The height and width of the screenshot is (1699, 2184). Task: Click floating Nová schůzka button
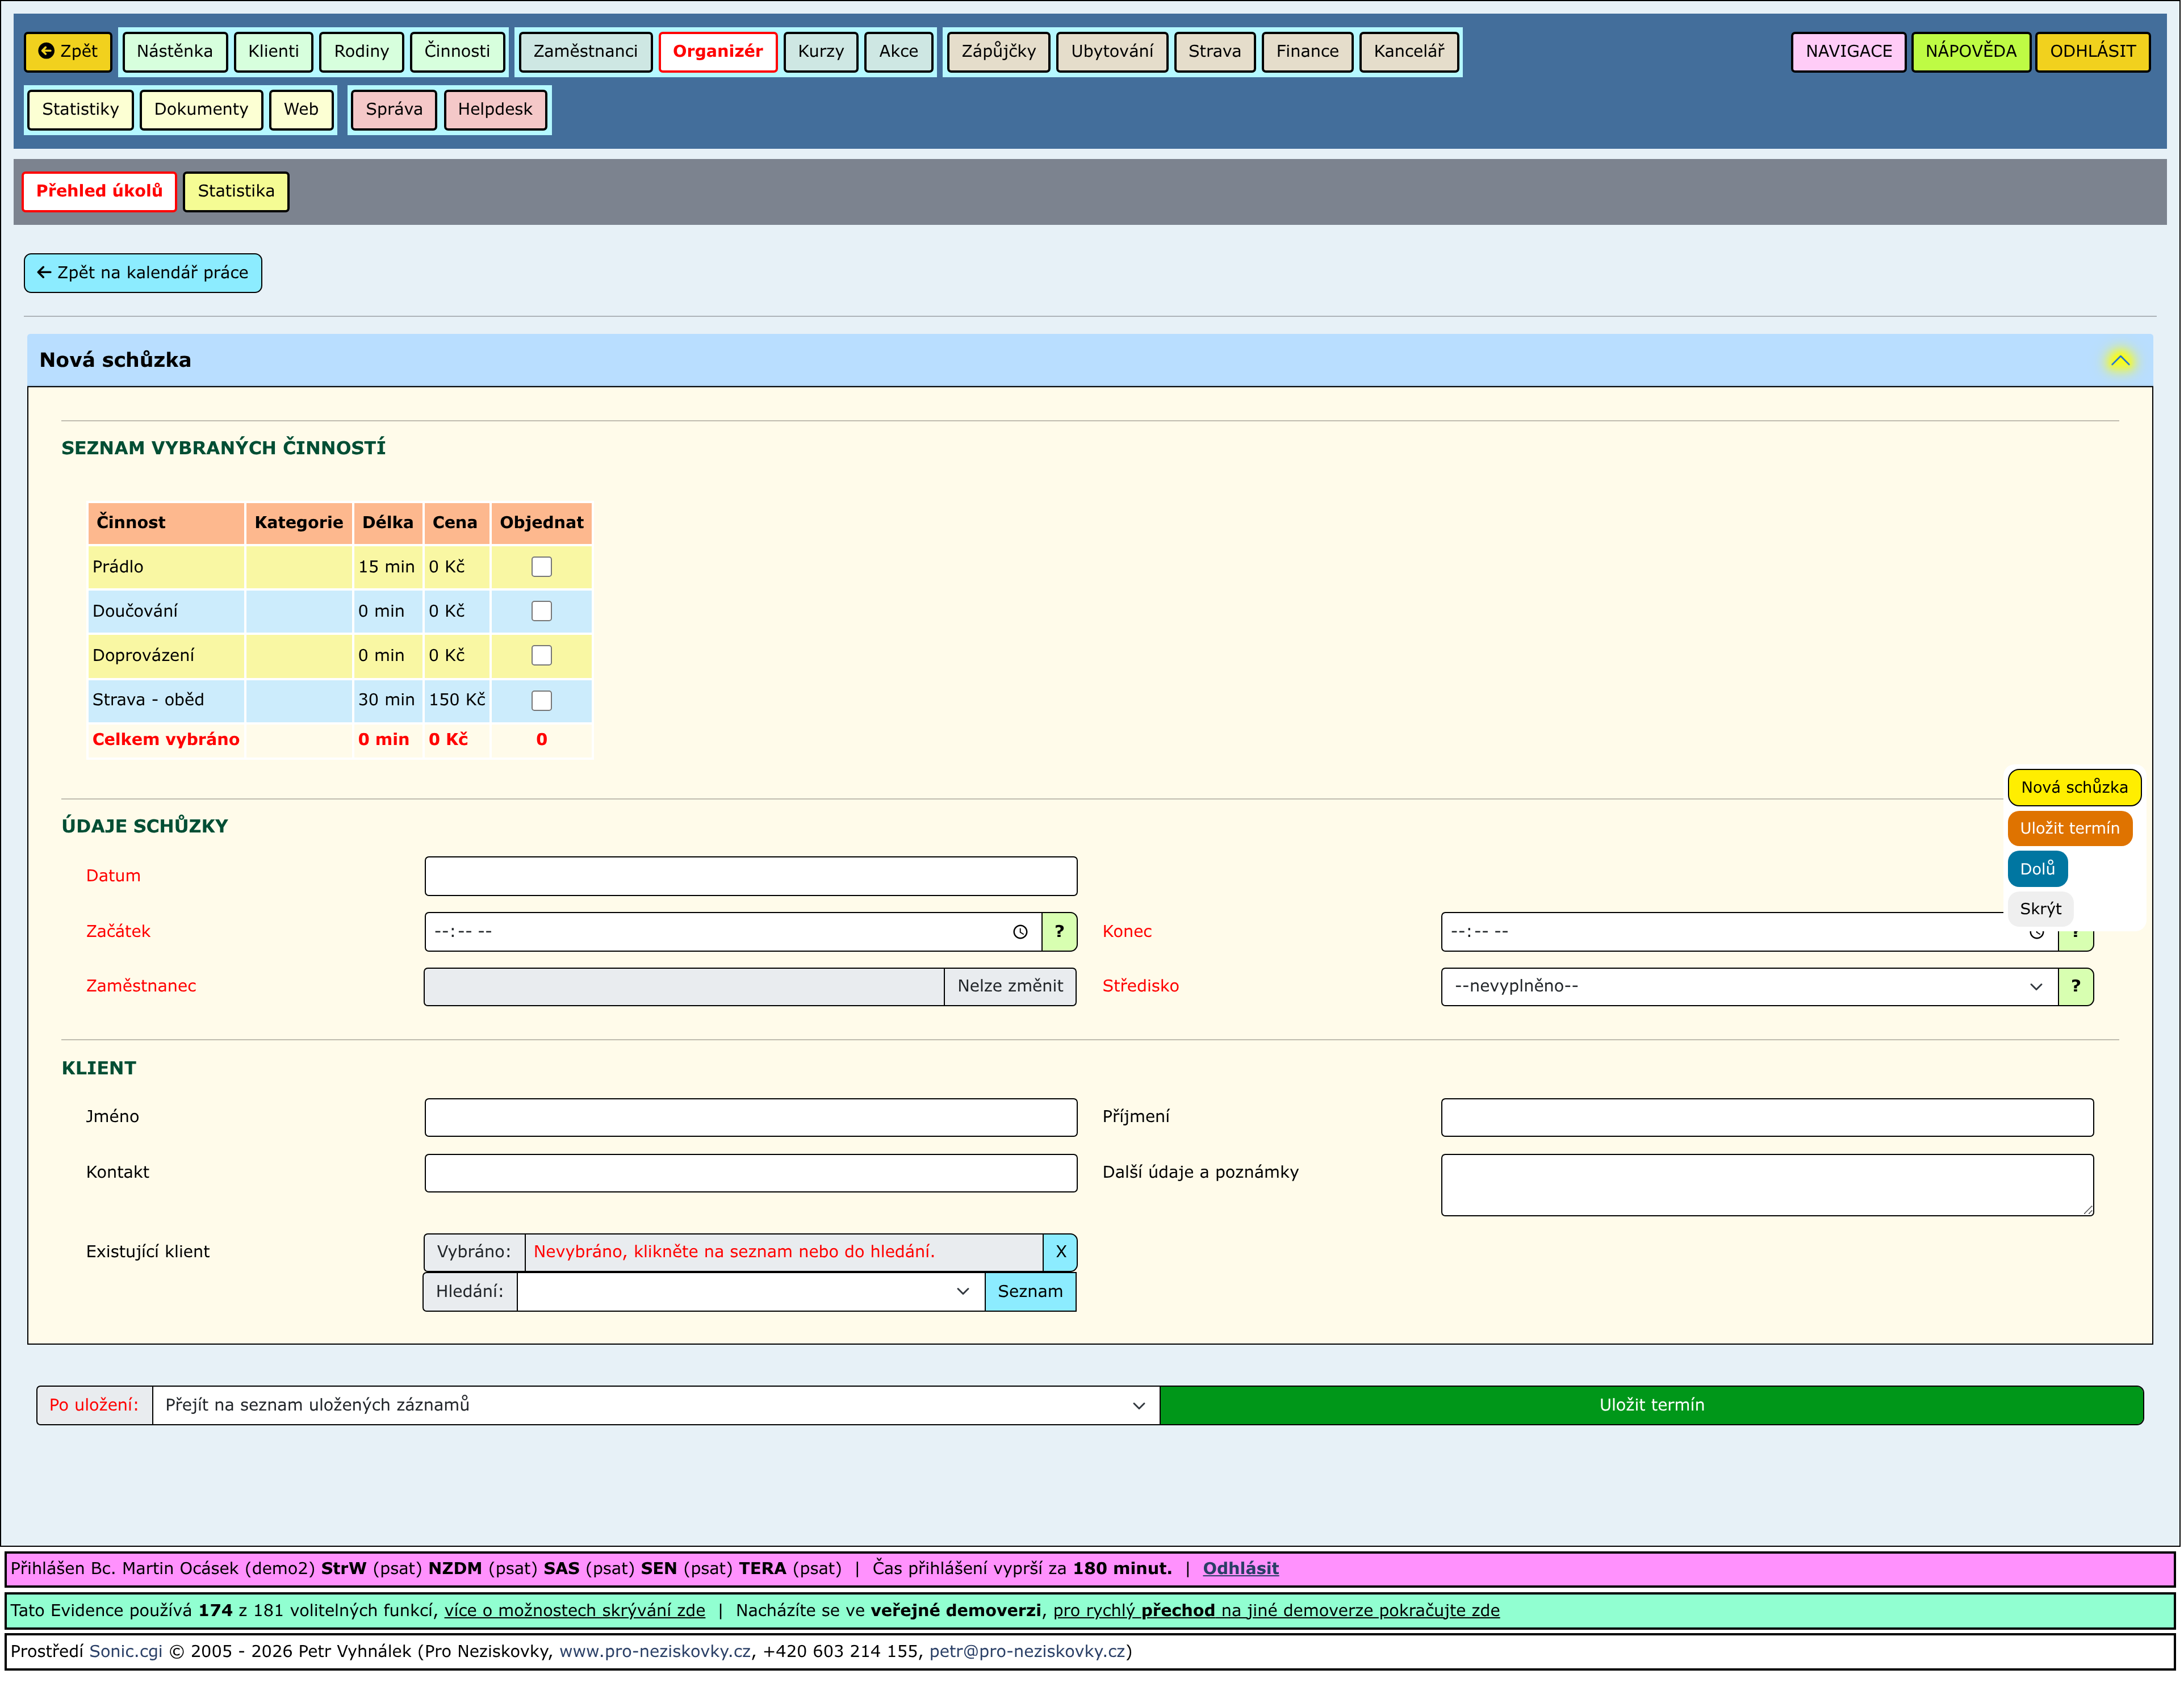click(2074, 788)
